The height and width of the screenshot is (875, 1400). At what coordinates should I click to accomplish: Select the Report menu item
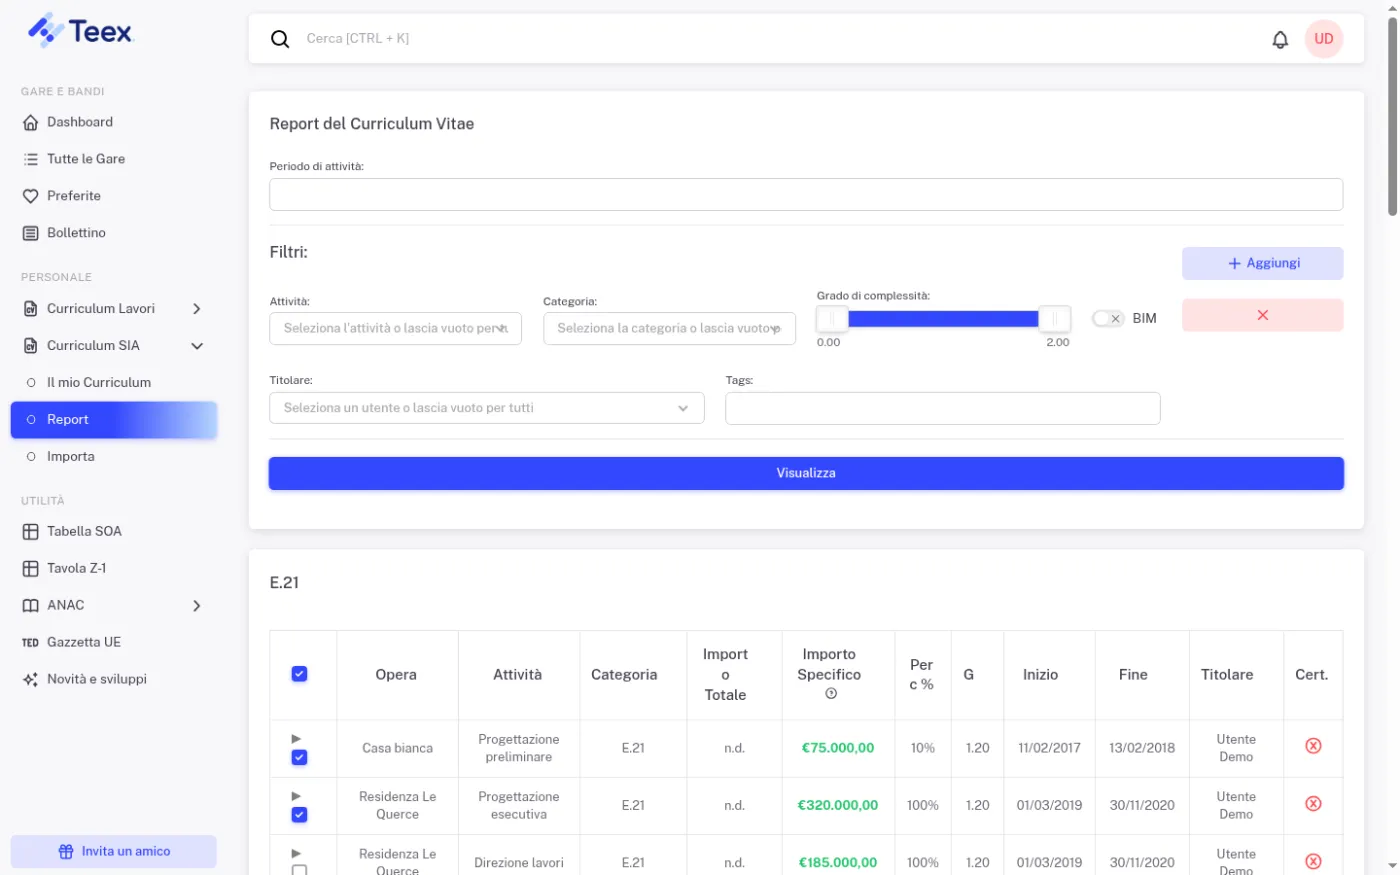coord(114,420)
